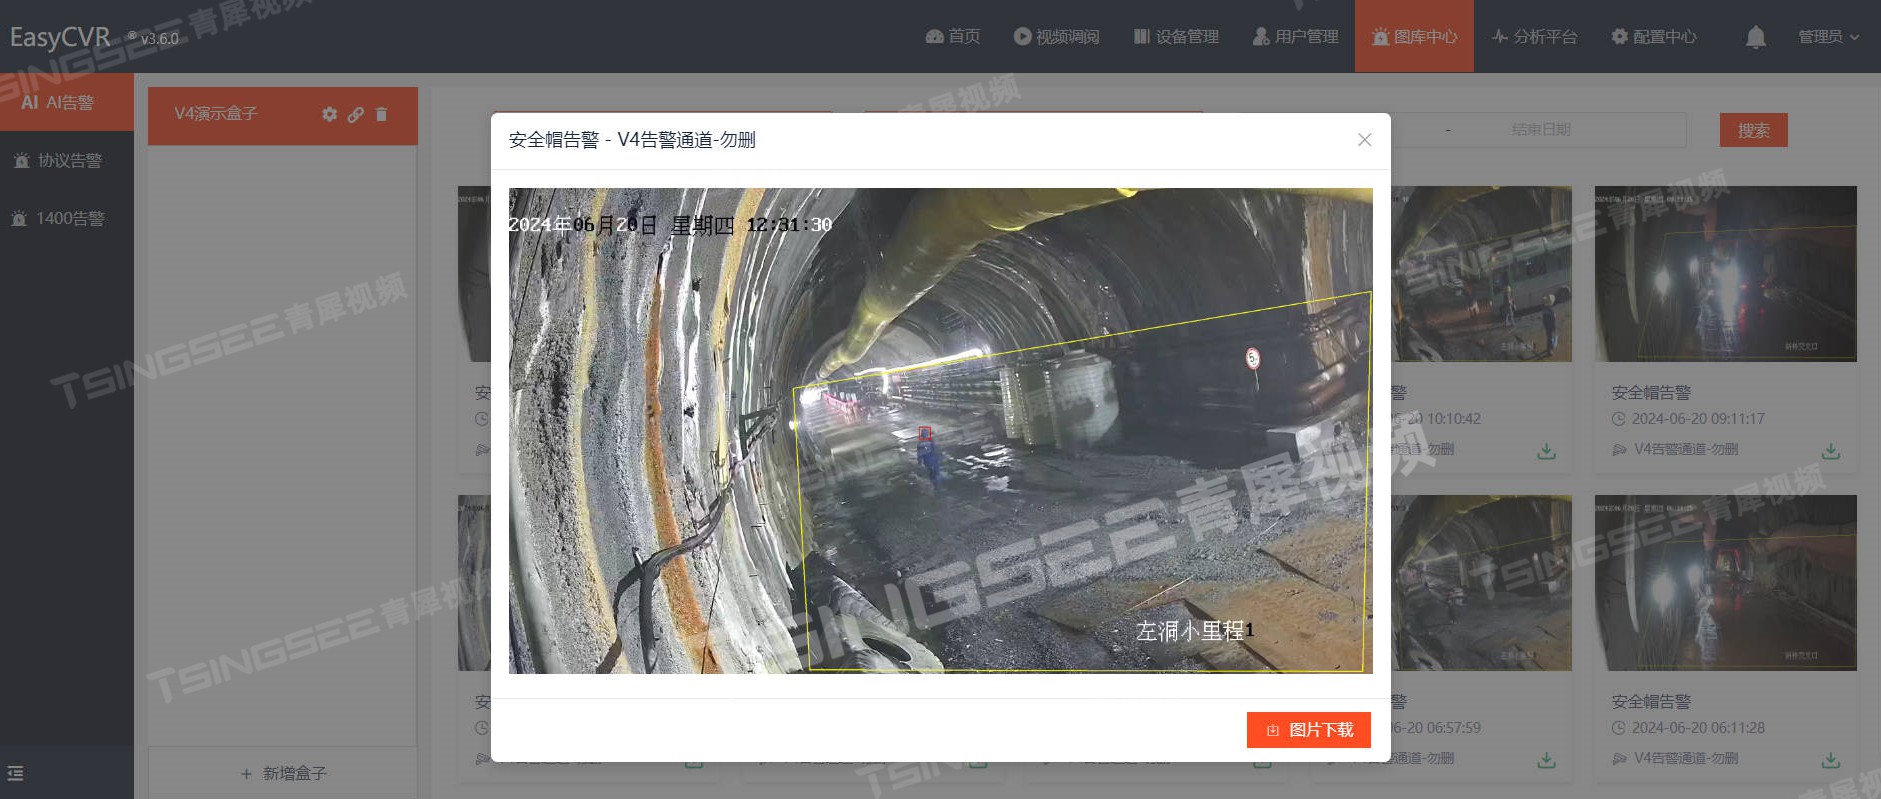Click the 搜索 button
Screen dimensions: 1881x799
(1753, 130)
